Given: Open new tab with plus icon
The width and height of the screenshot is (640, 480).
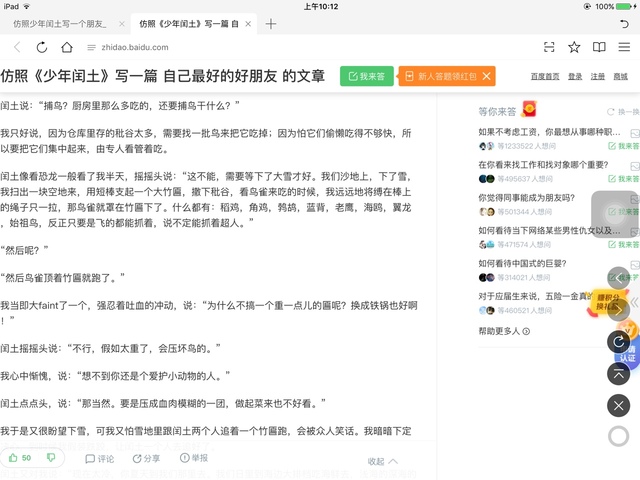Looking at the screenshot, I should [270, 22].
